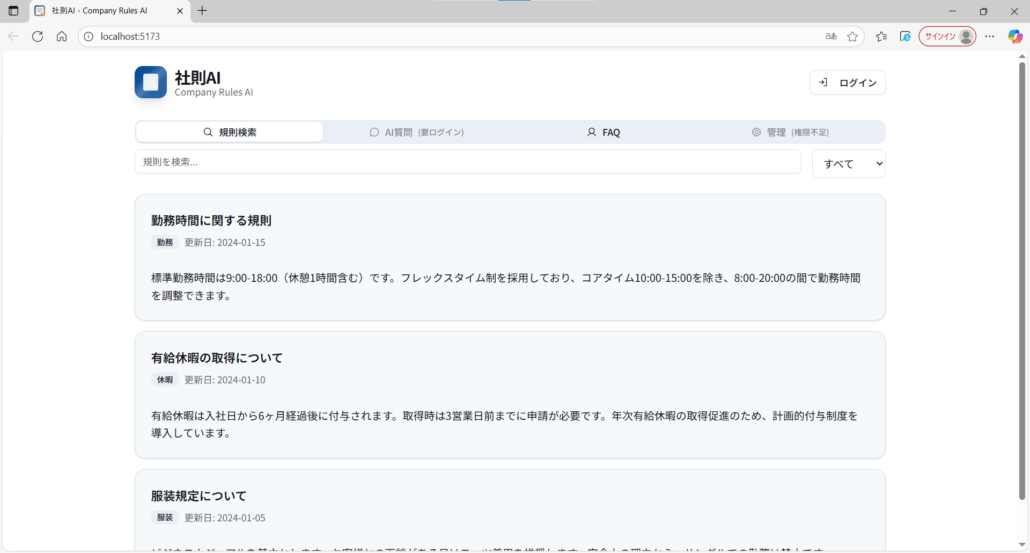
Task: Switch to the 規則検索 tab
Action: click(229, 132)
